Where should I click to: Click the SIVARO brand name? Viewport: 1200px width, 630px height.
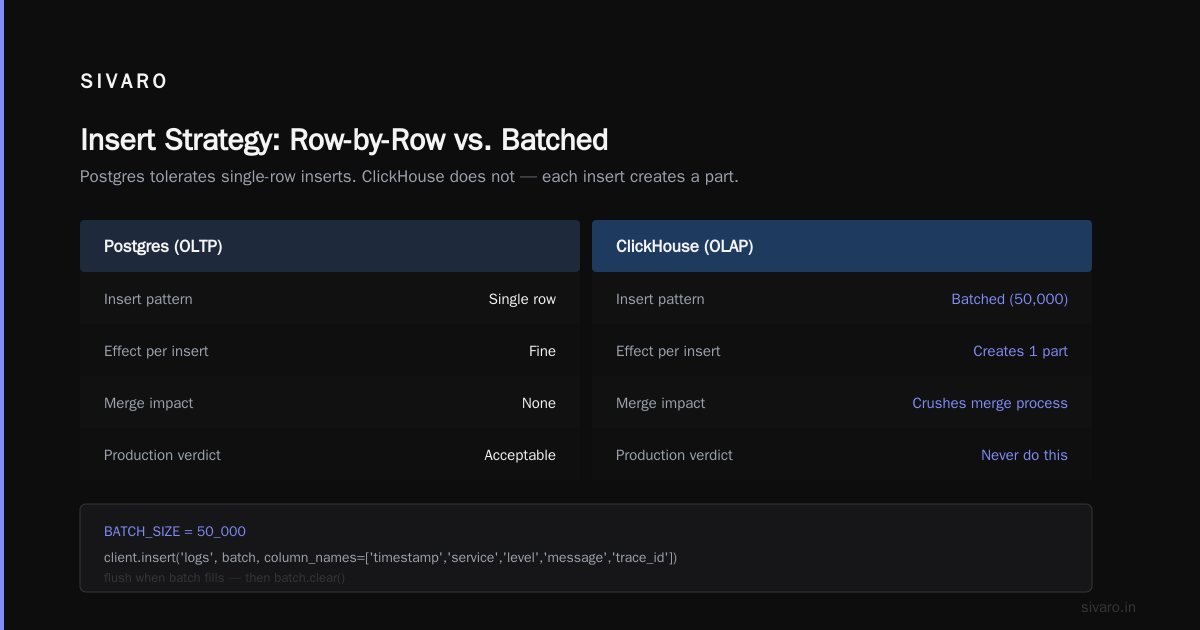(124, 82)
